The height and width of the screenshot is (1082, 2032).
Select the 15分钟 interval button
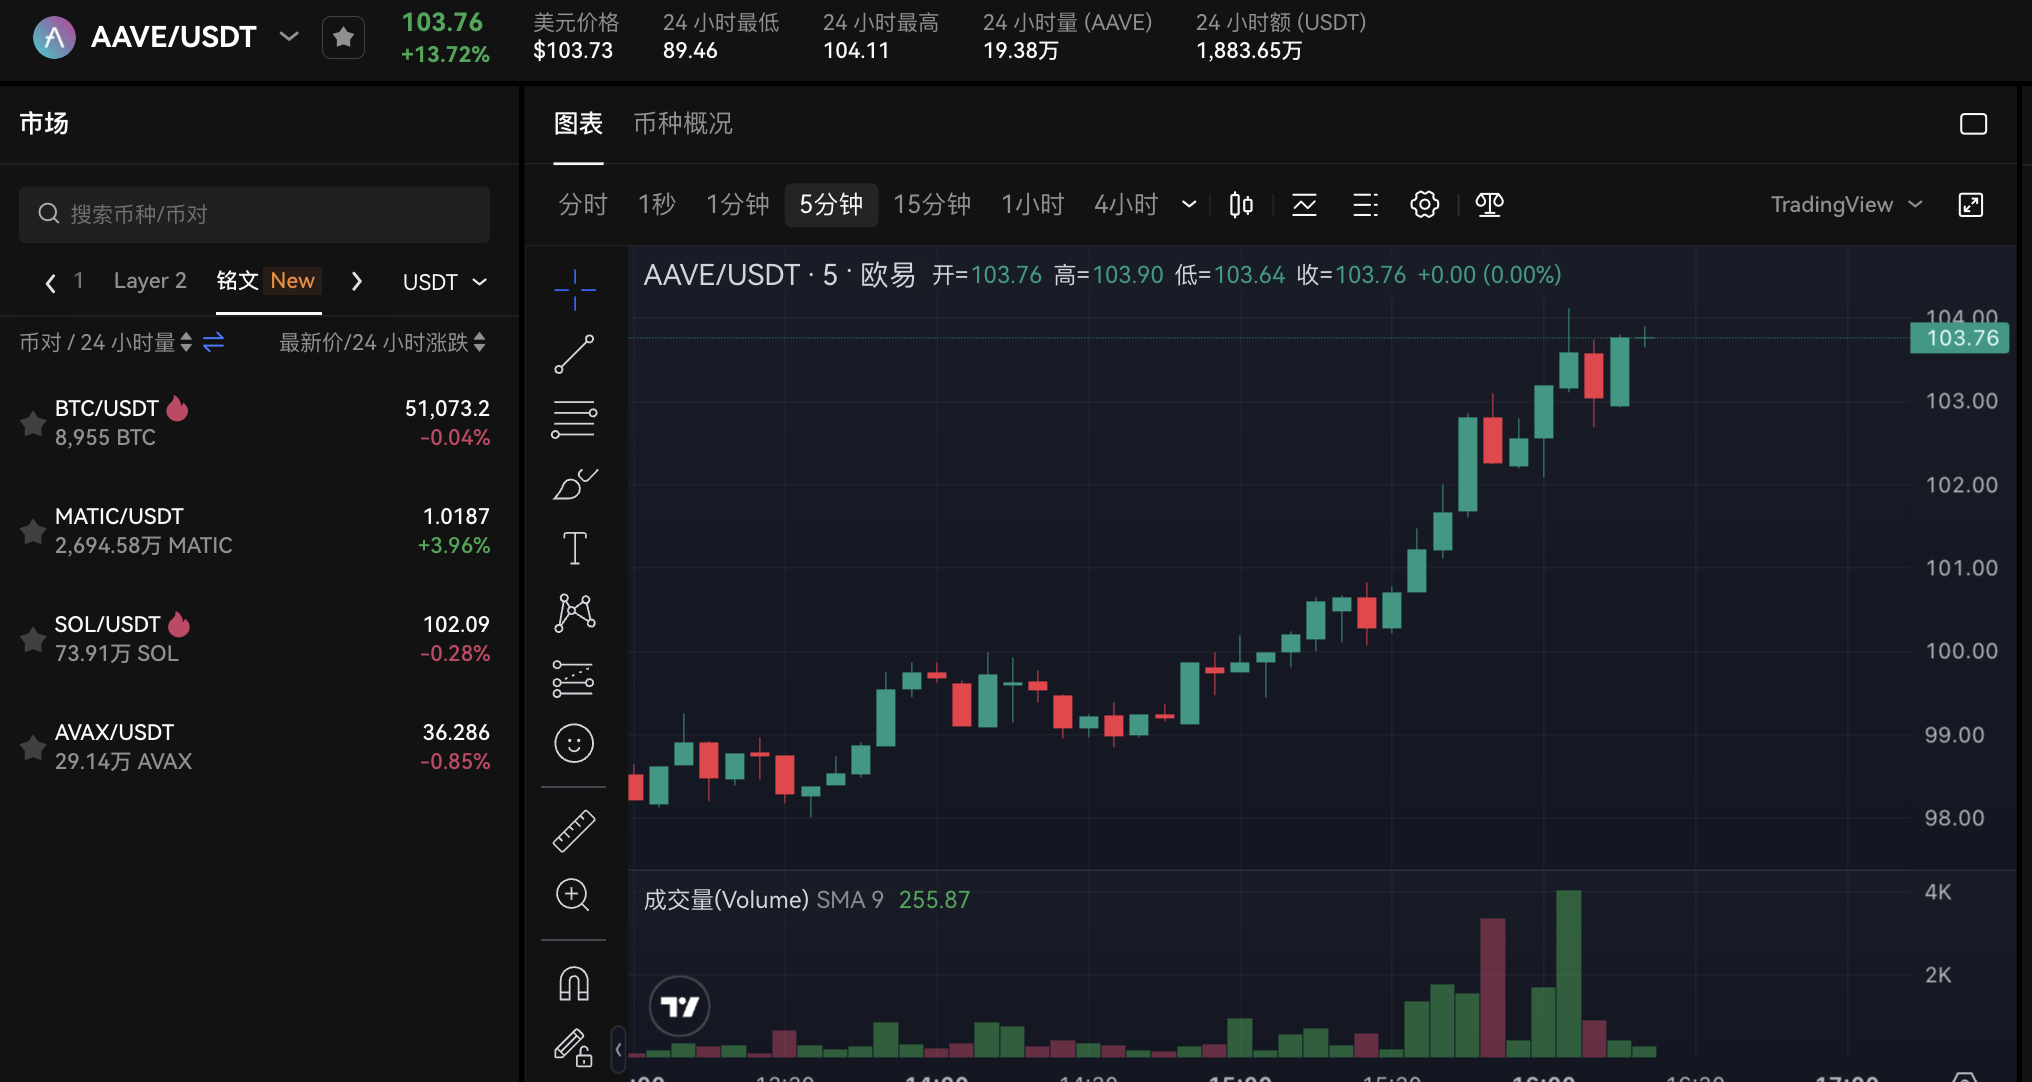coord(931,205)
